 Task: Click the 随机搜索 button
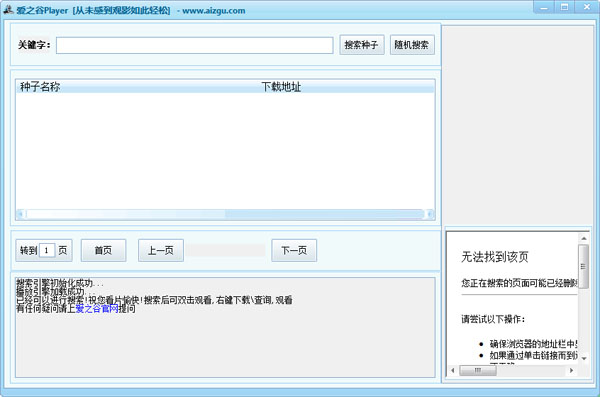point(412,45)
